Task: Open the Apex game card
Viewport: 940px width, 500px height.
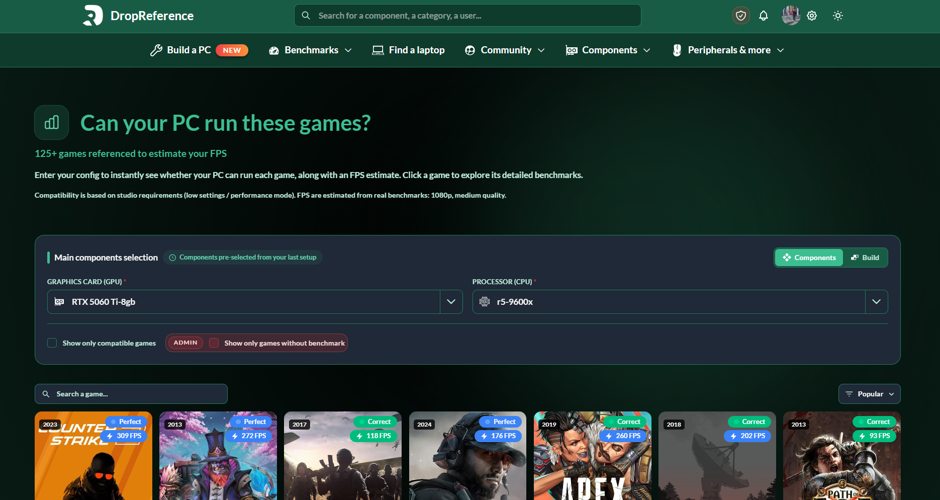Action: tap(592, 456)
